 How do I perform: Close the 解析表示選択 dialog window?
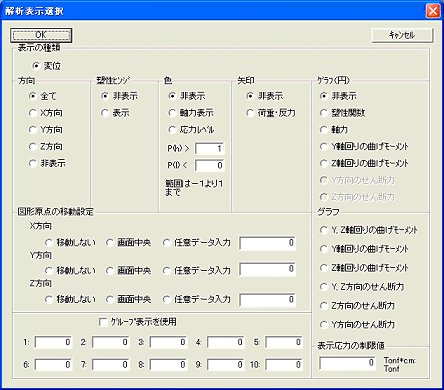433,11
